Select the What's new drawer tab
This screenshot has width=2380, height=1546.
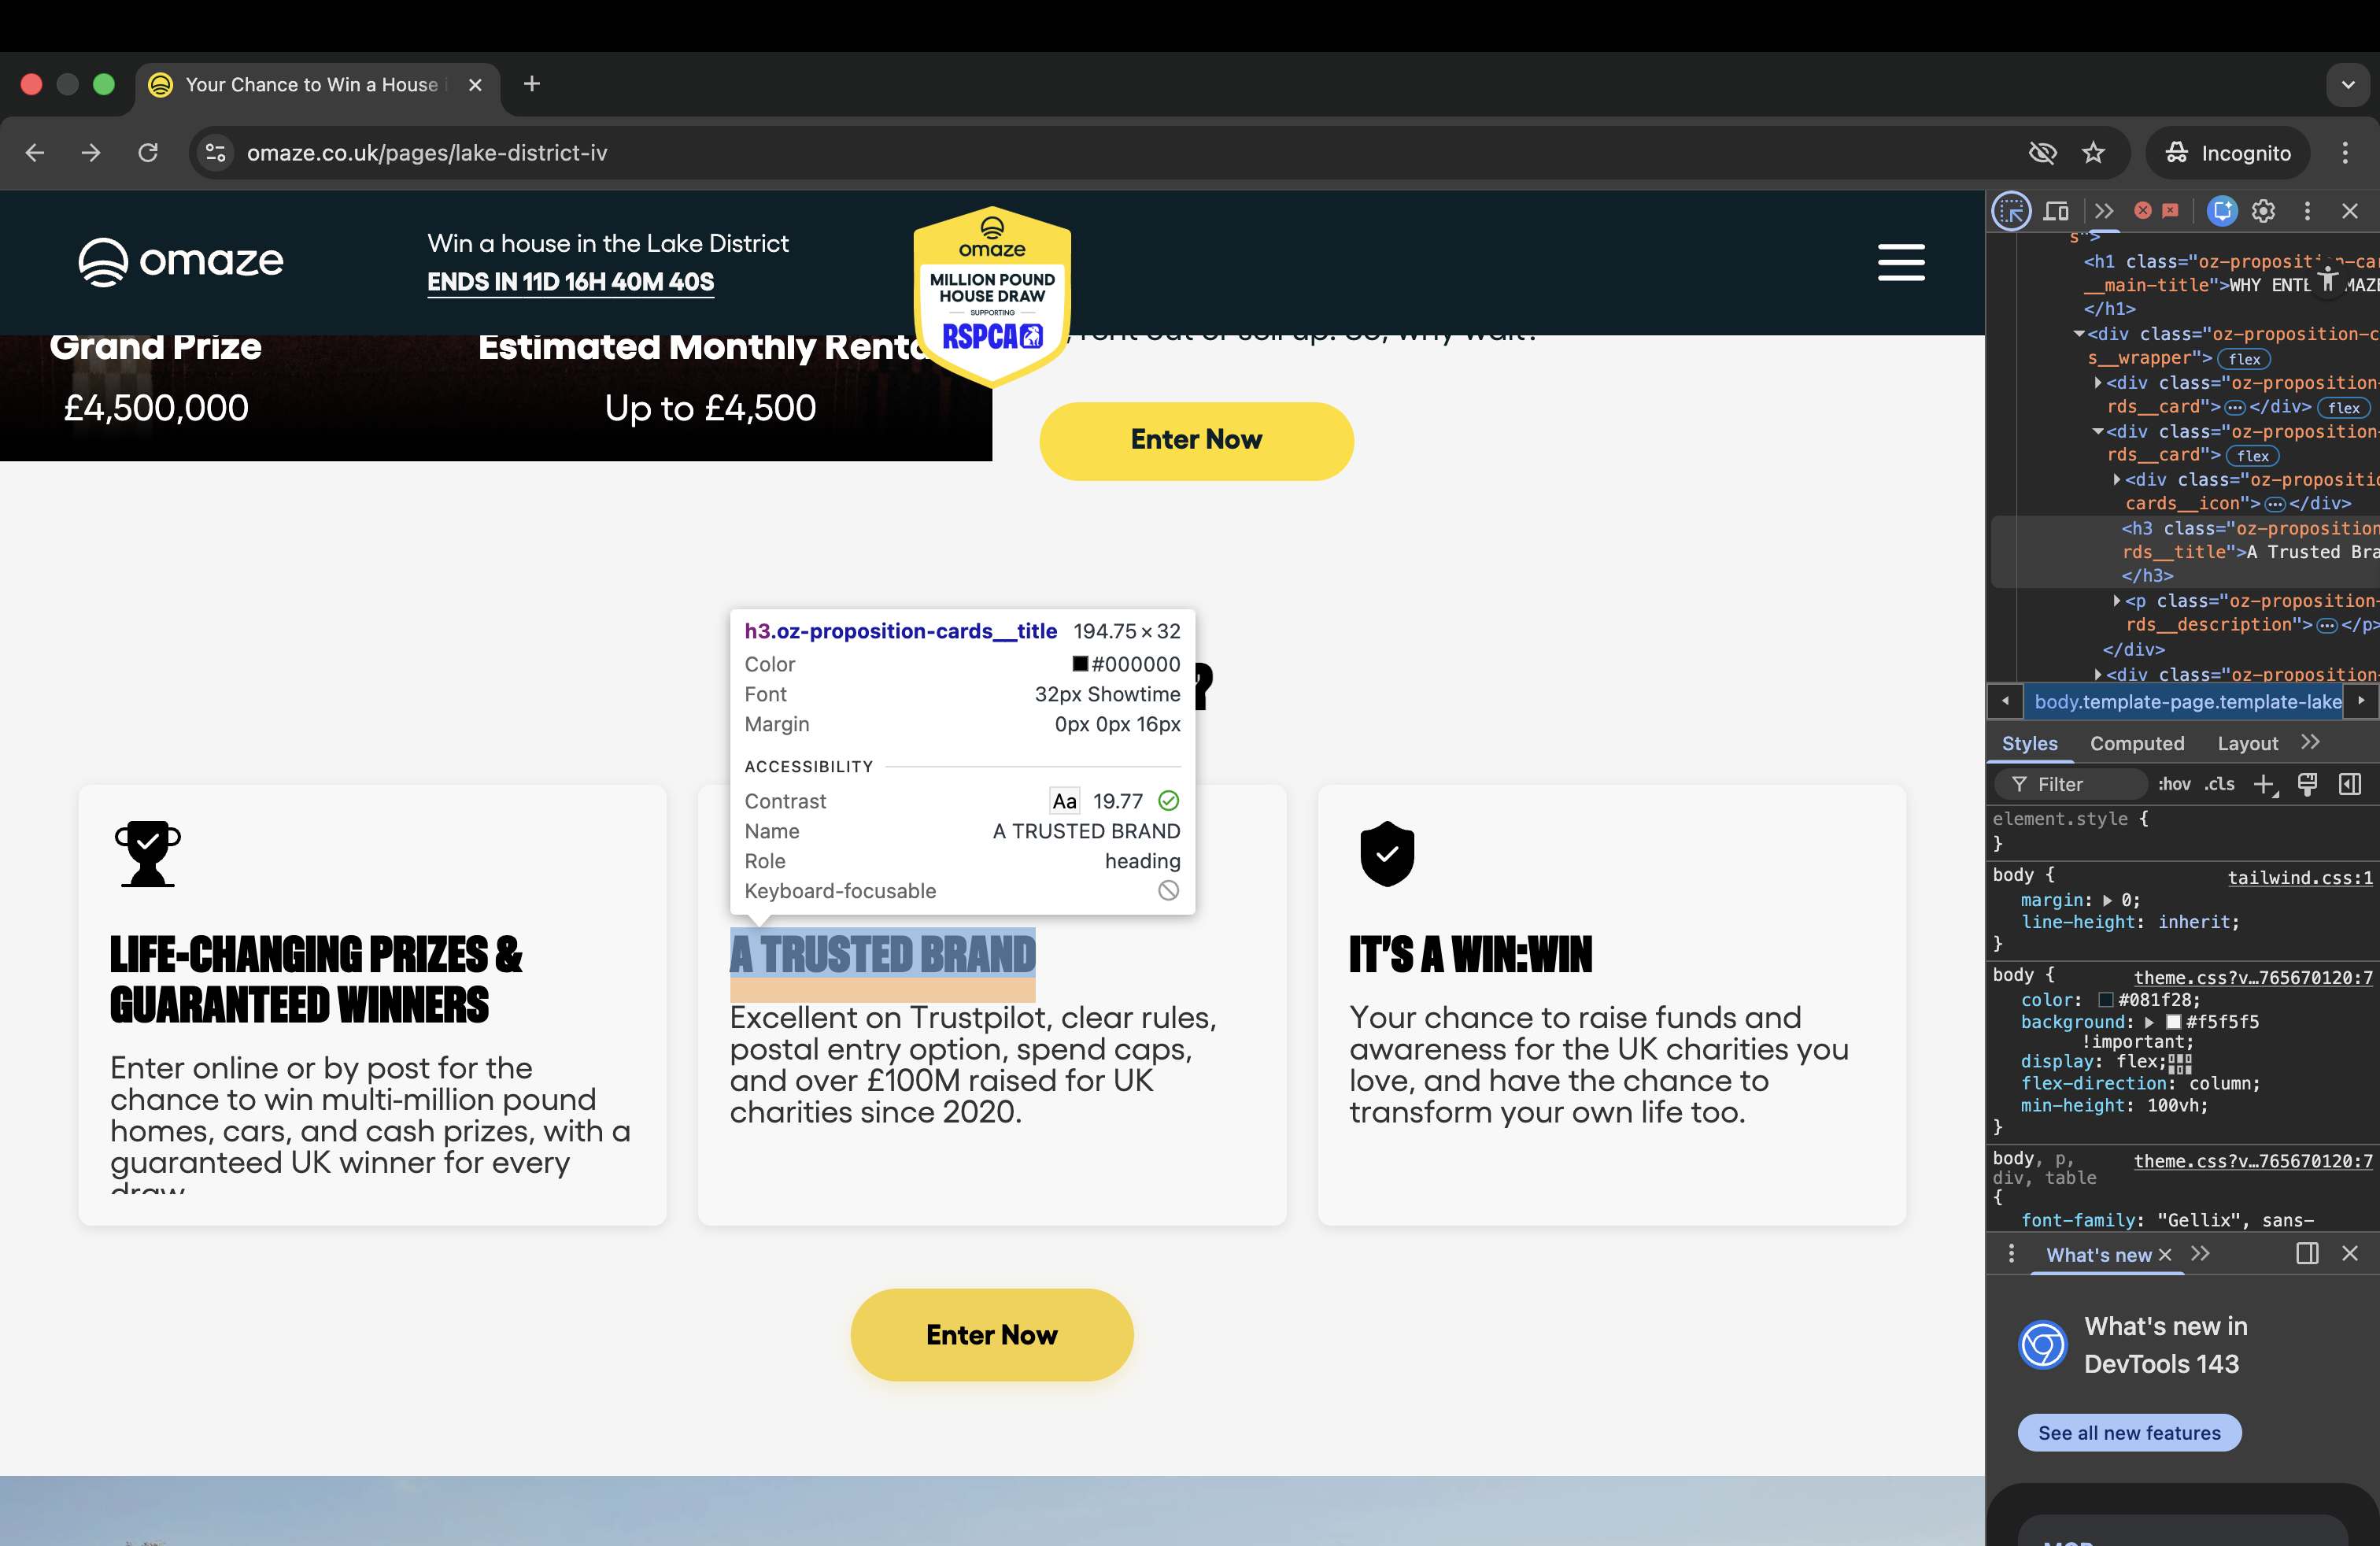[2098, 1255]
